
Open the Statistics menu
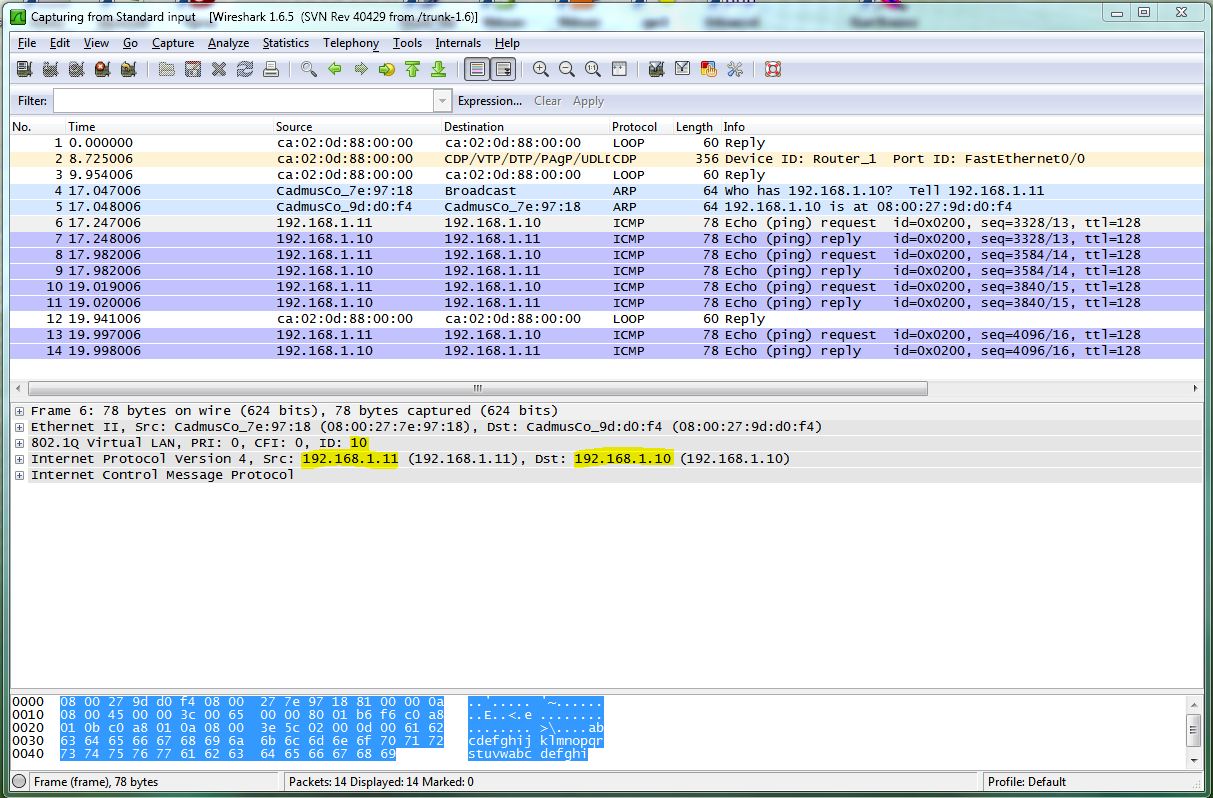[x=286, y=43]
